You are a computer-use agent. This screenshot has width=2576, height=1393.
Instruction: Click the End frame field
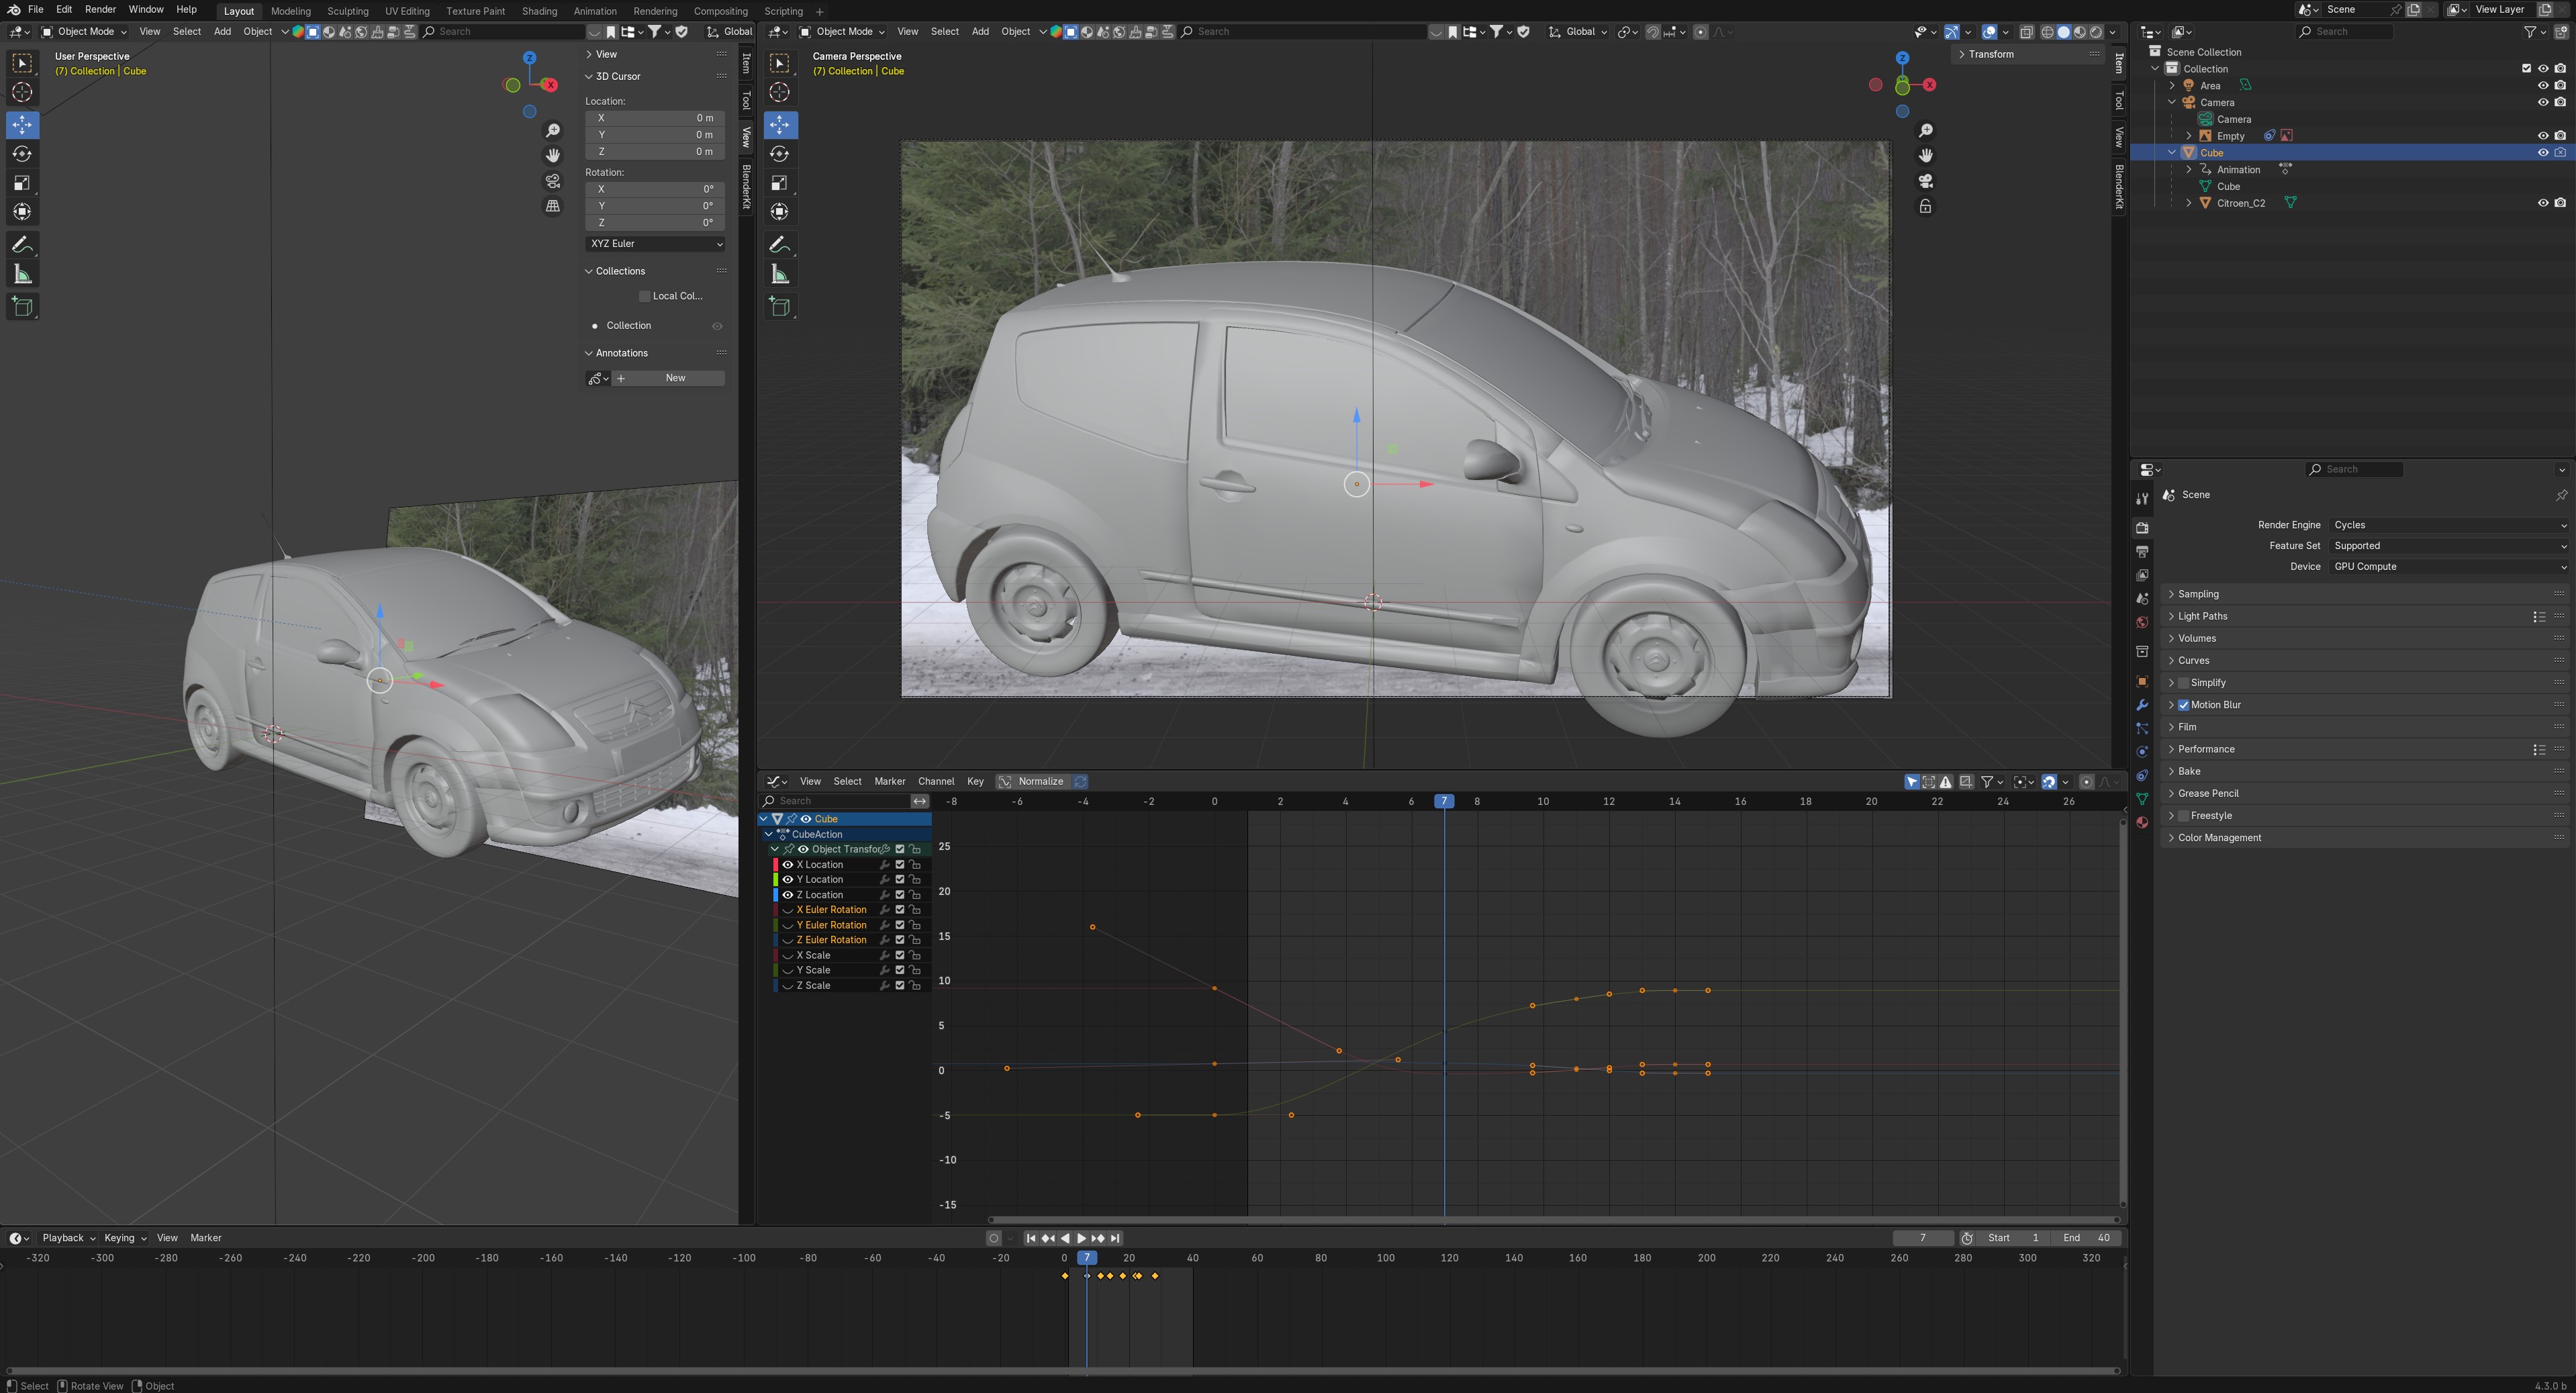tap(2087, 1238)
